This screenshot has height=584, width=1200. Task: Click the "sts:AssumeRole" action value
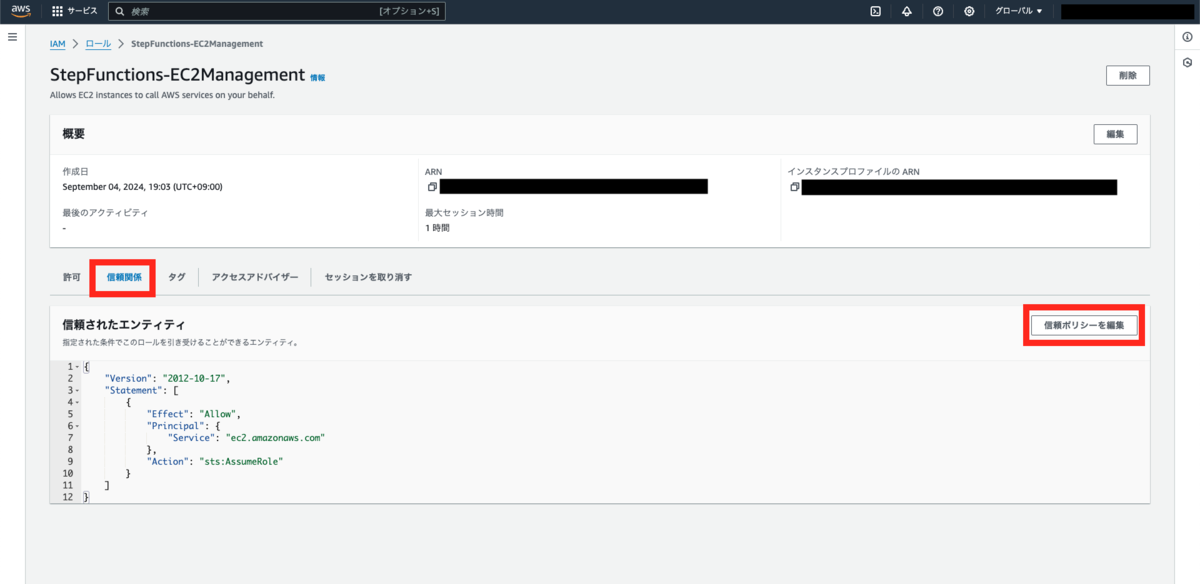242,461
